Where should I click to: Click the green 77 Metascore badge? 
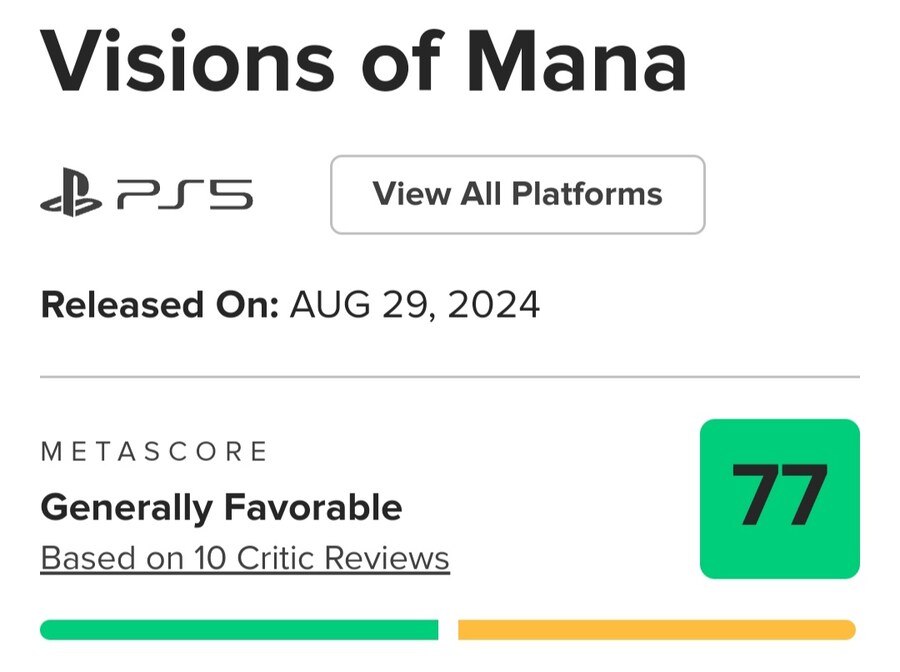click(x=779, y=498)
